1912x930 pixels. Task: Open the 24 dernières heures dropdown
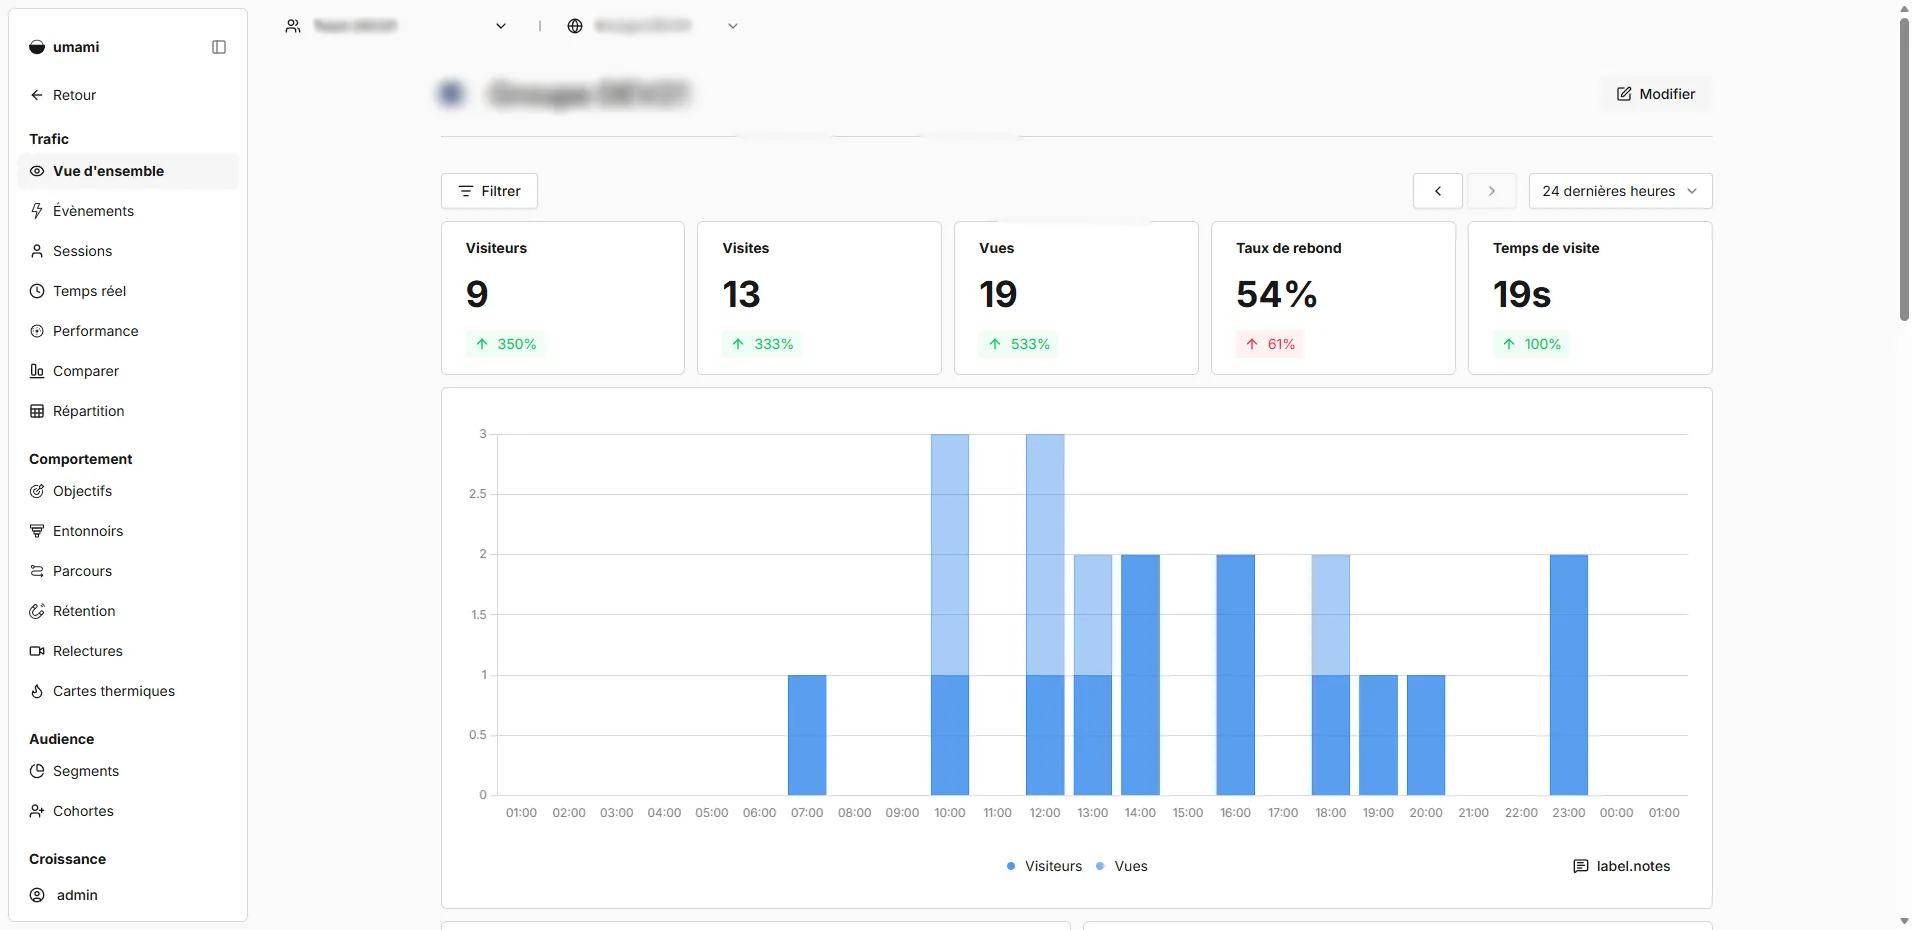coord(1620,191)
